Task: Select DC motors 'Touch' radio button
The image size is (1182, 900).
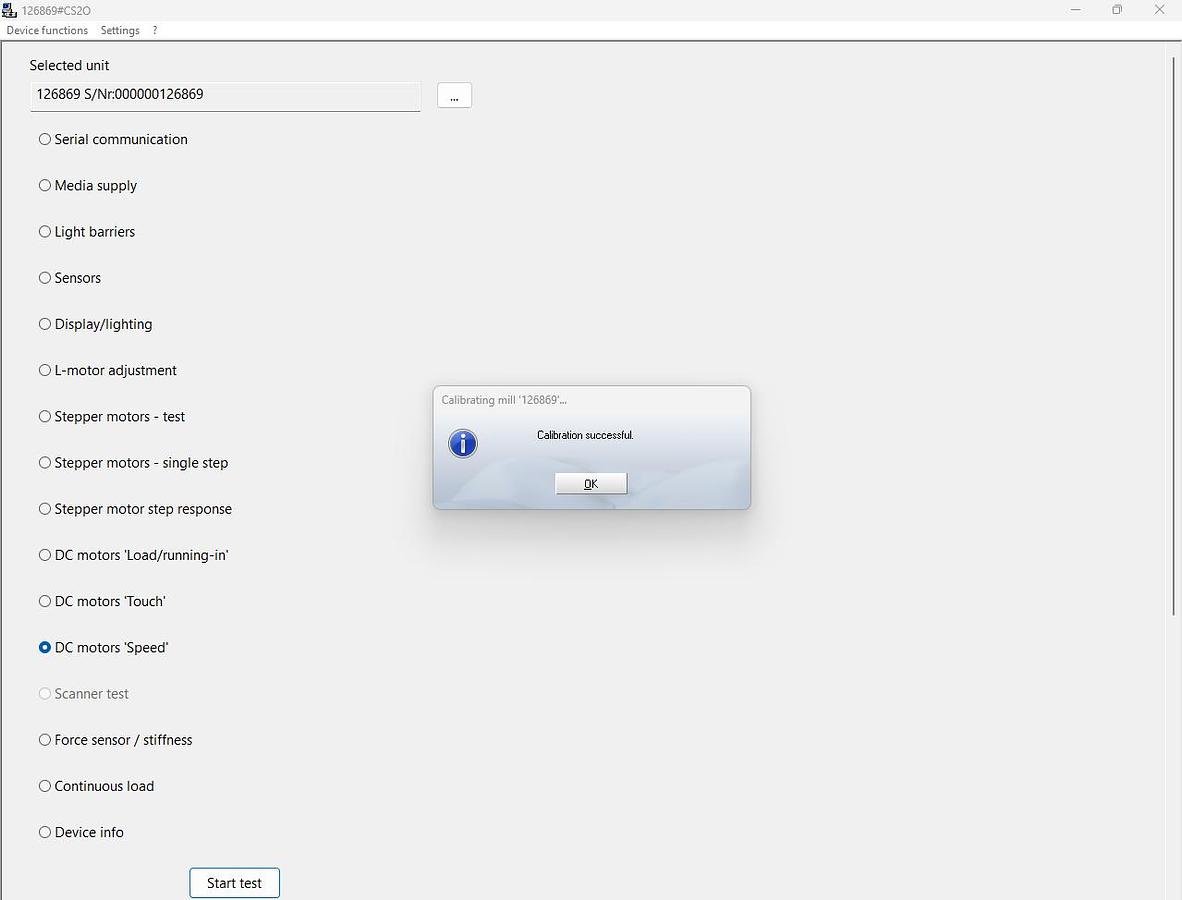Action: [x=45, y=601]
